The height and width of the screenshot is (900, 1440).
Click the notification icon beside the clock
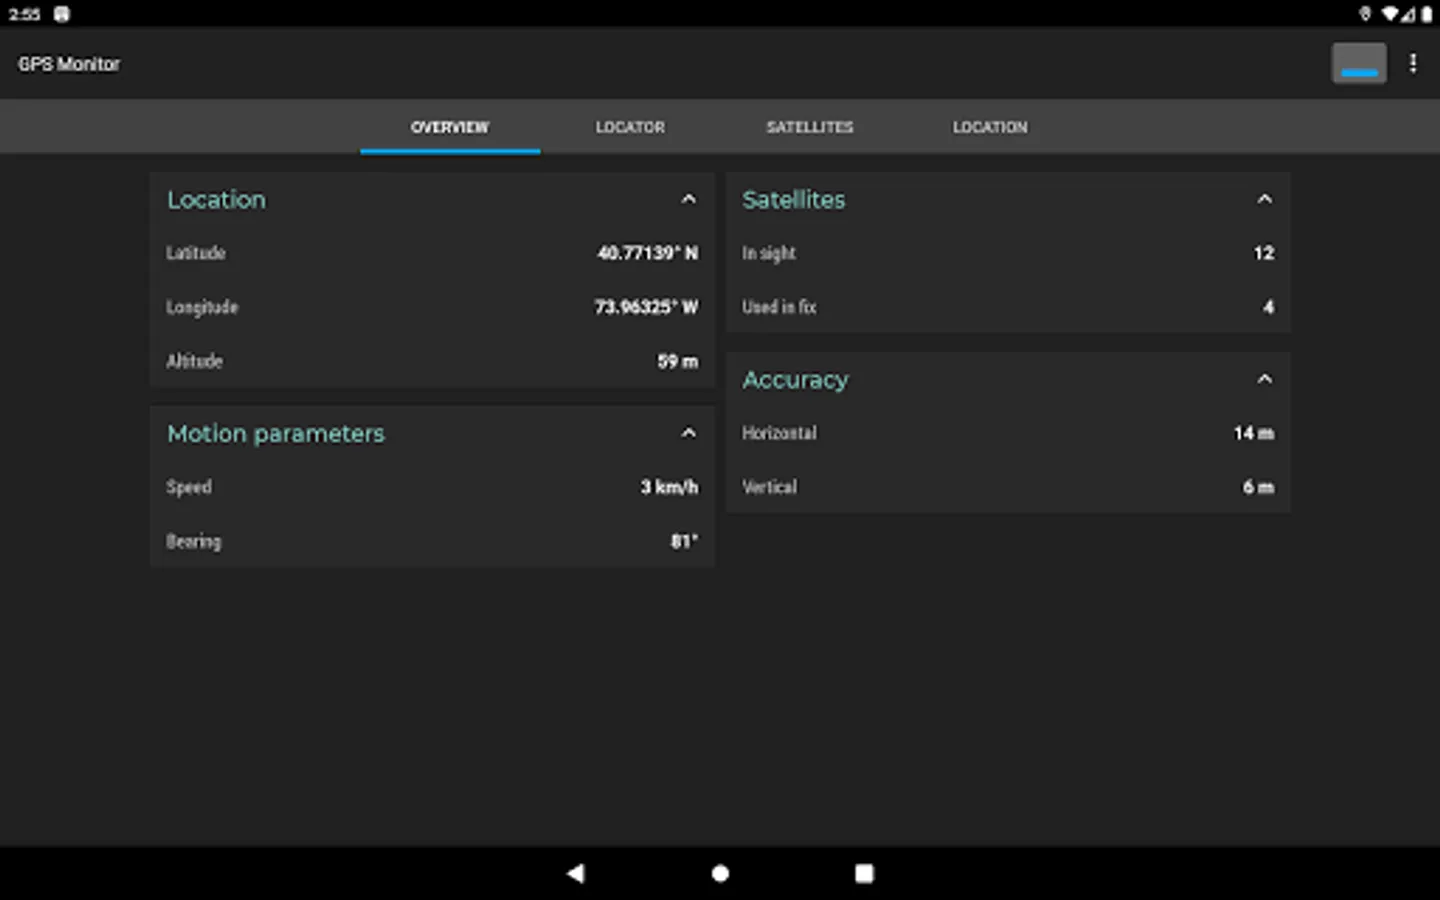[x=62, y=14]
